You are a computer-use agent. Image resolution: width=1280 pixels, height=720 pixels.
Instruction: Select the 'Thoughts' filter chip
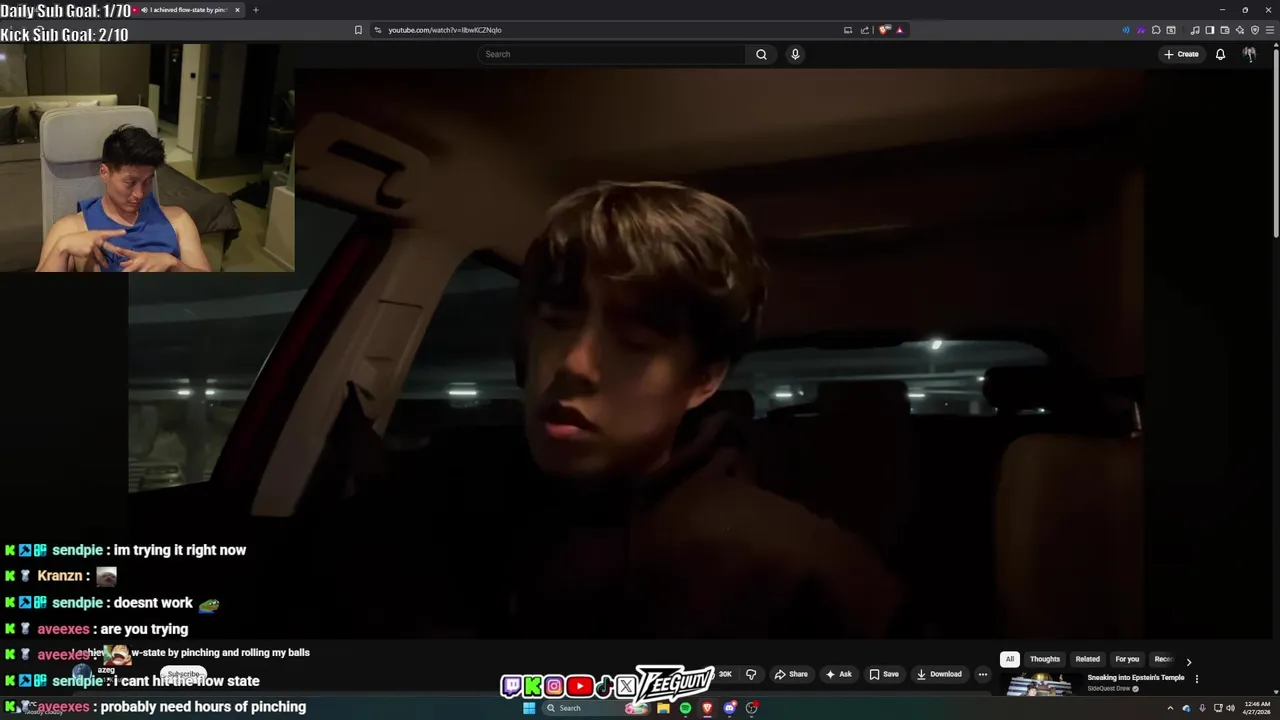[1045, 659]
